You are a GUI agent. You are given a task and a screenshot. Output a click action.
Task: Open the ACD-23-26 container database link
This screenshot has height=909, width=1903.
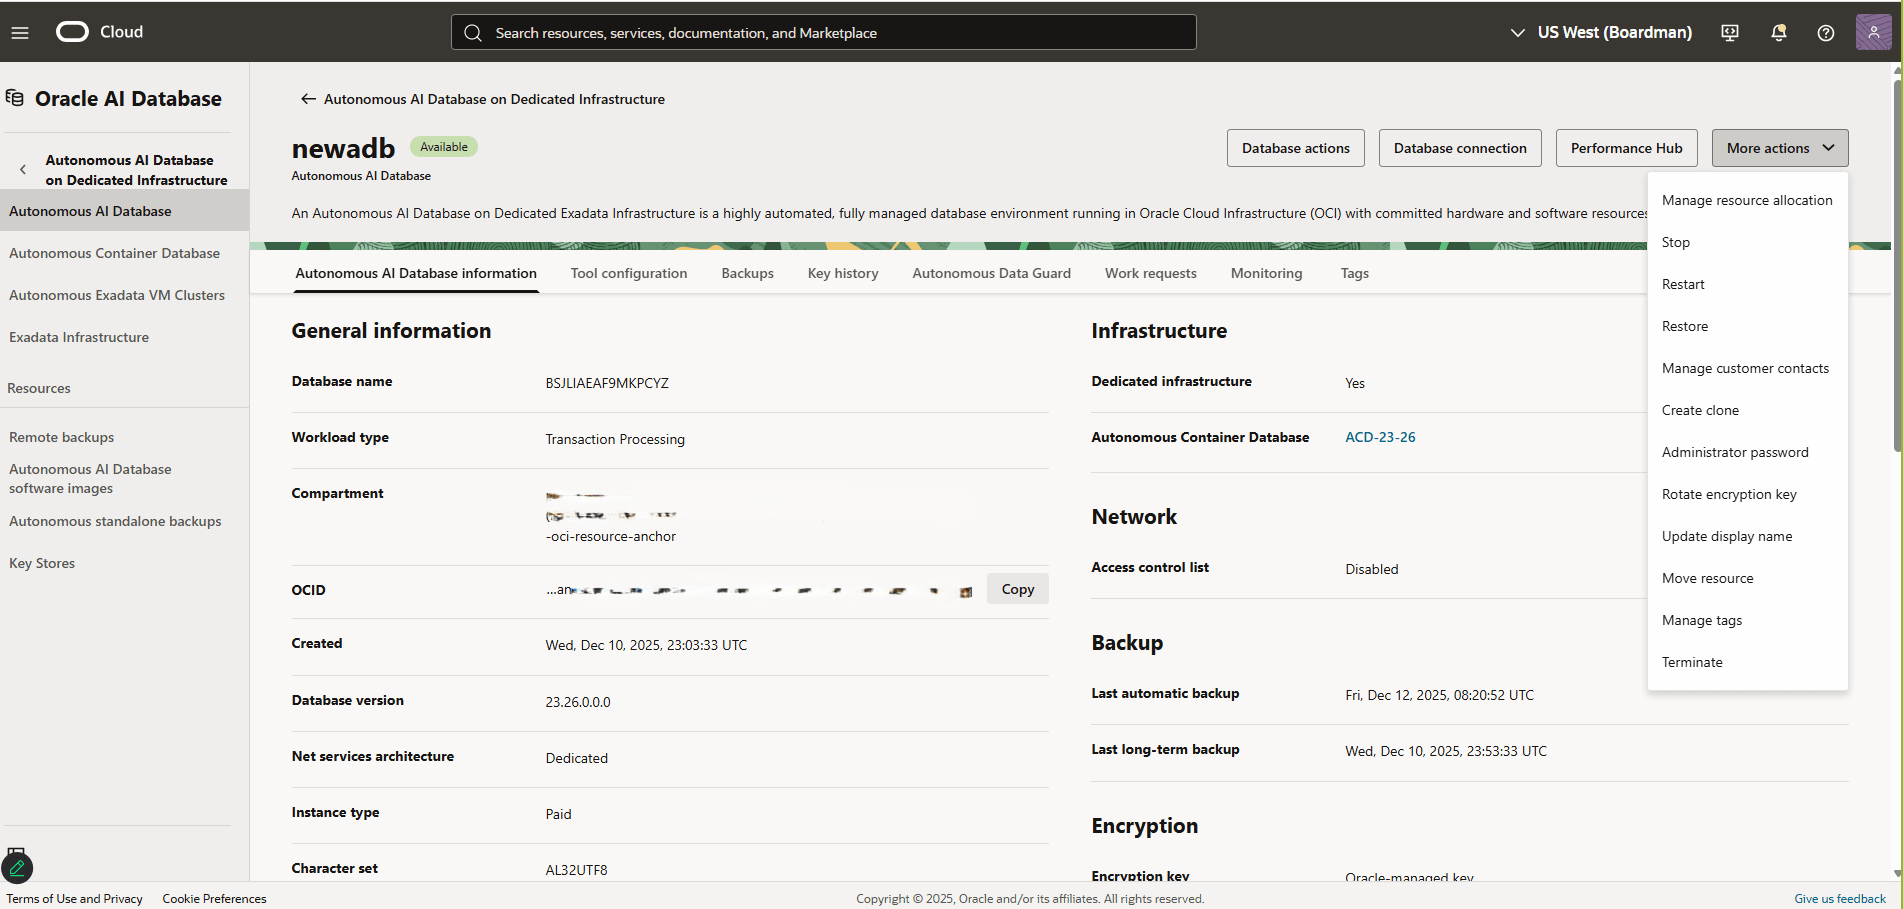(1380, 436)
